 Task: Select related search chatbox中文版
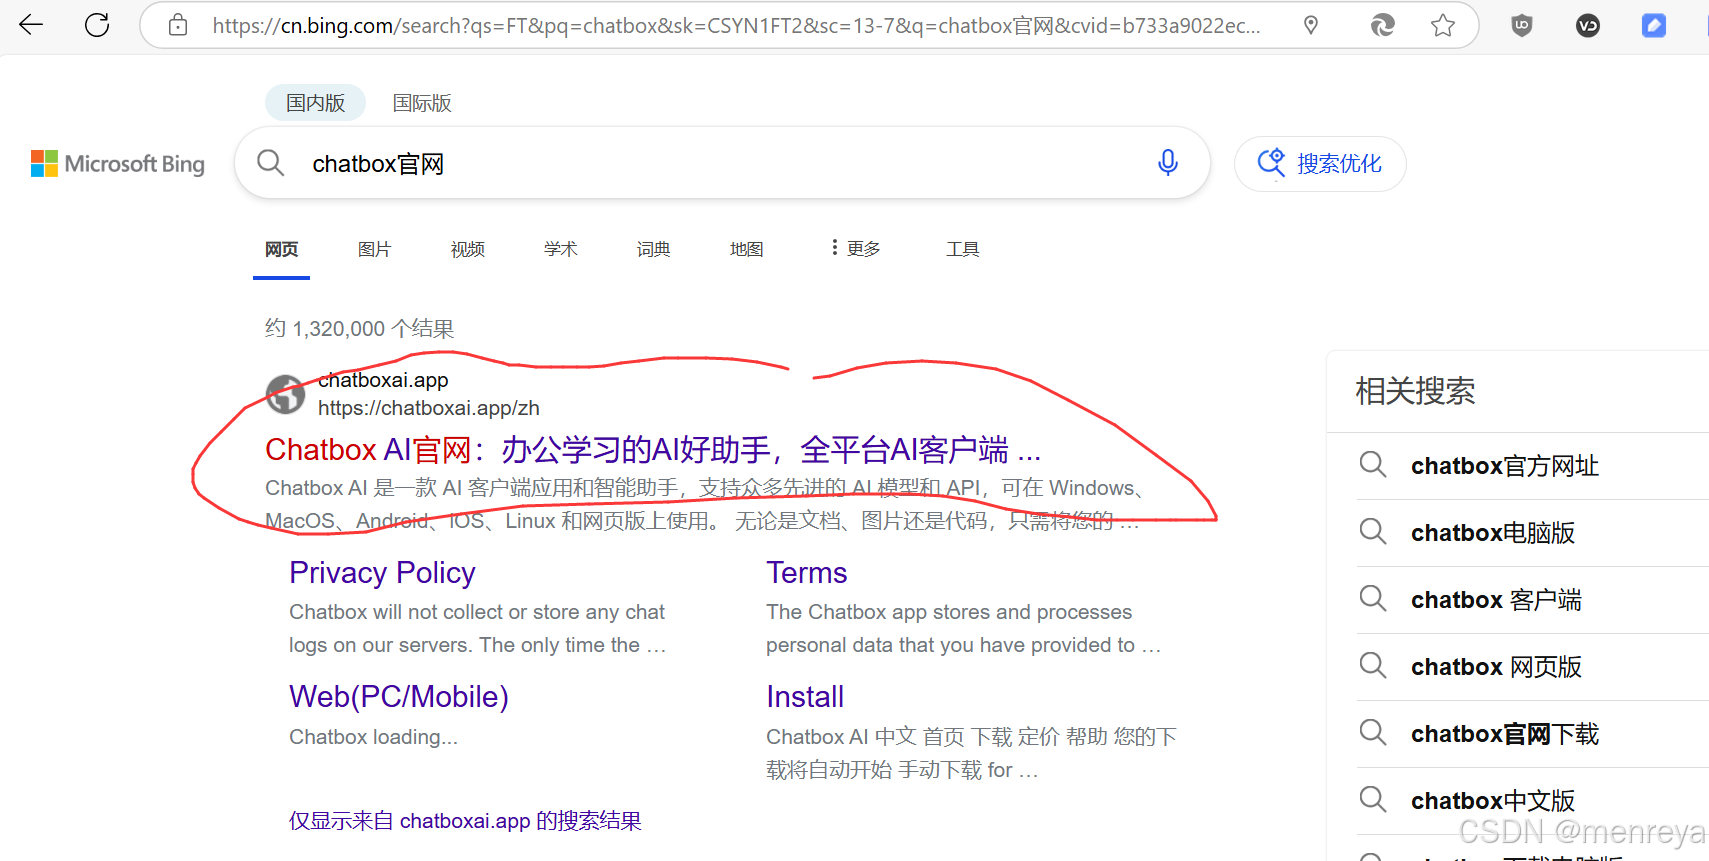(x=1493, y=801)
